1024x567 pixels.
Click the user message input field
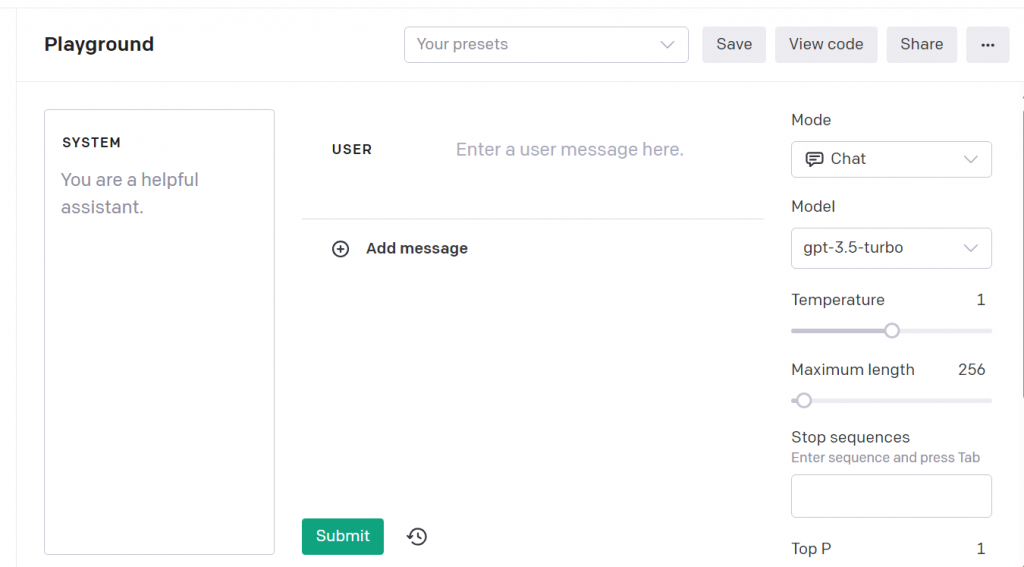point(570,150)
